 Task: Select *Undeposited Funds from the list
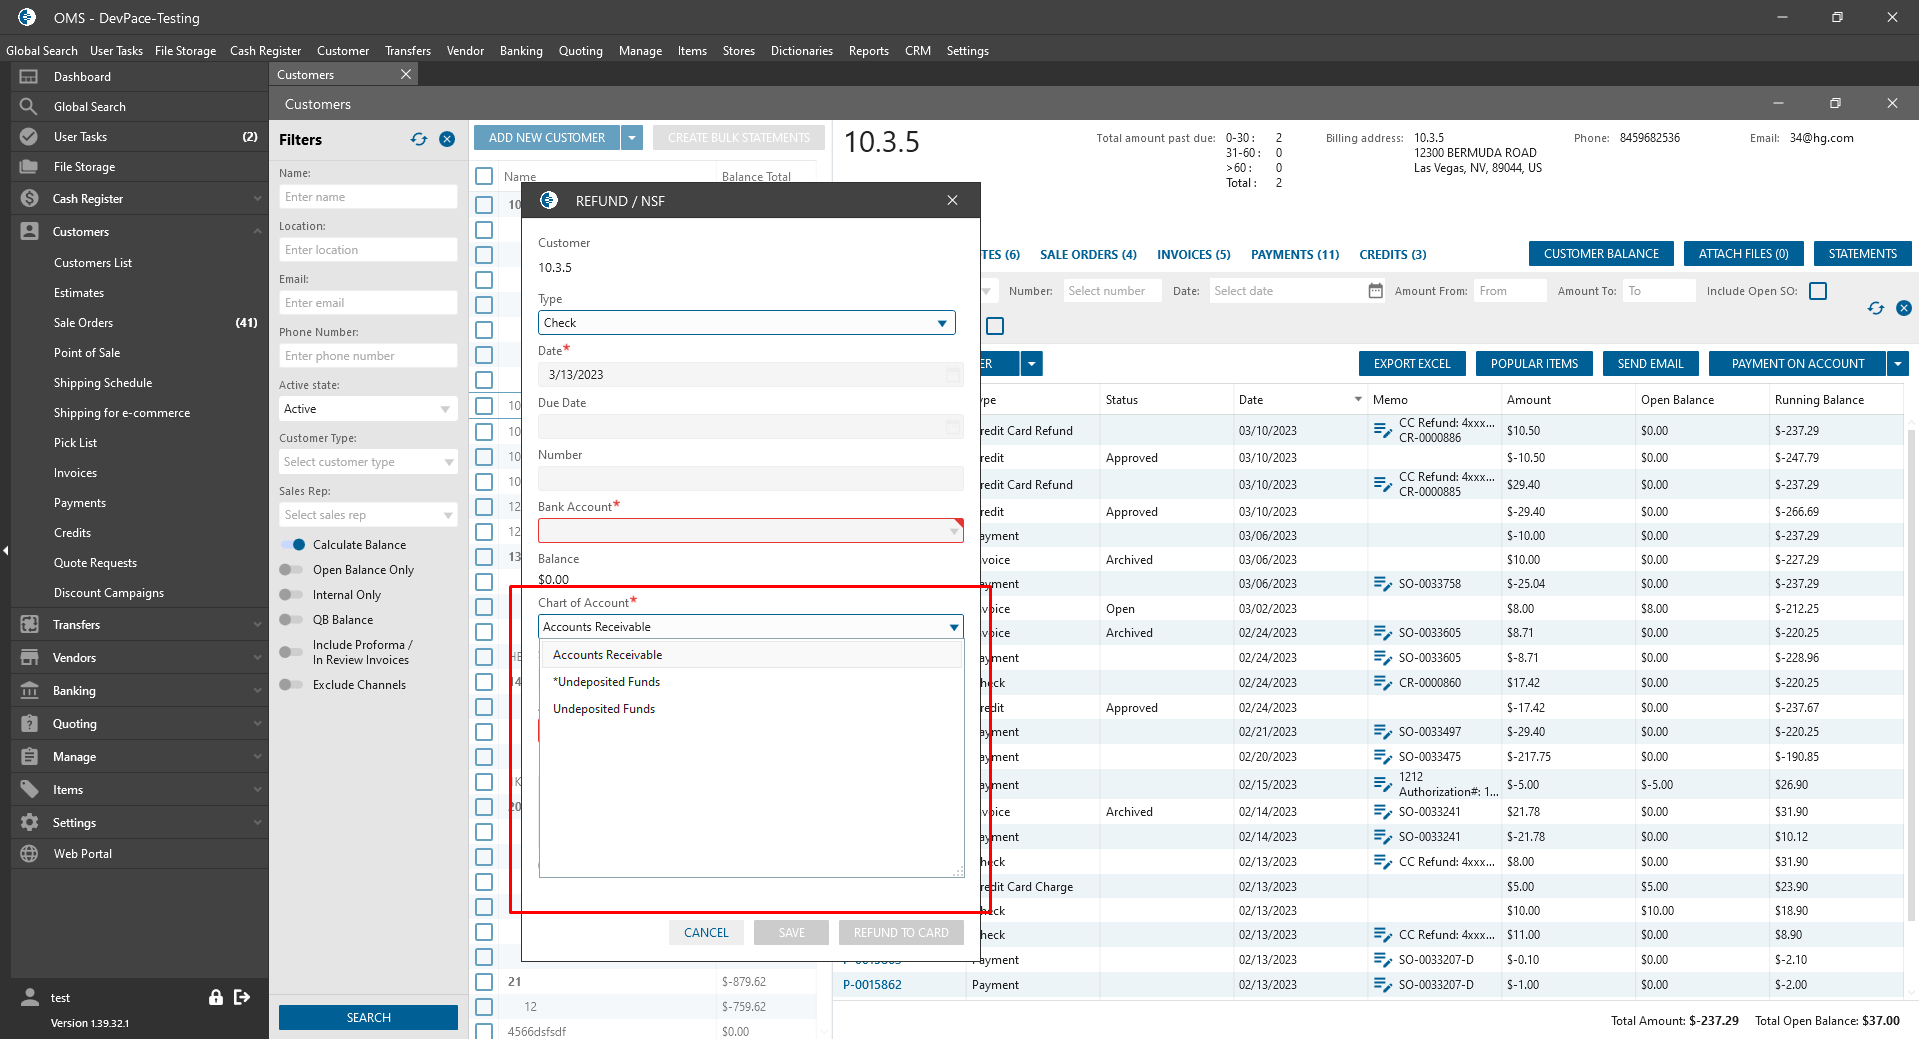[x=607, y=682]
